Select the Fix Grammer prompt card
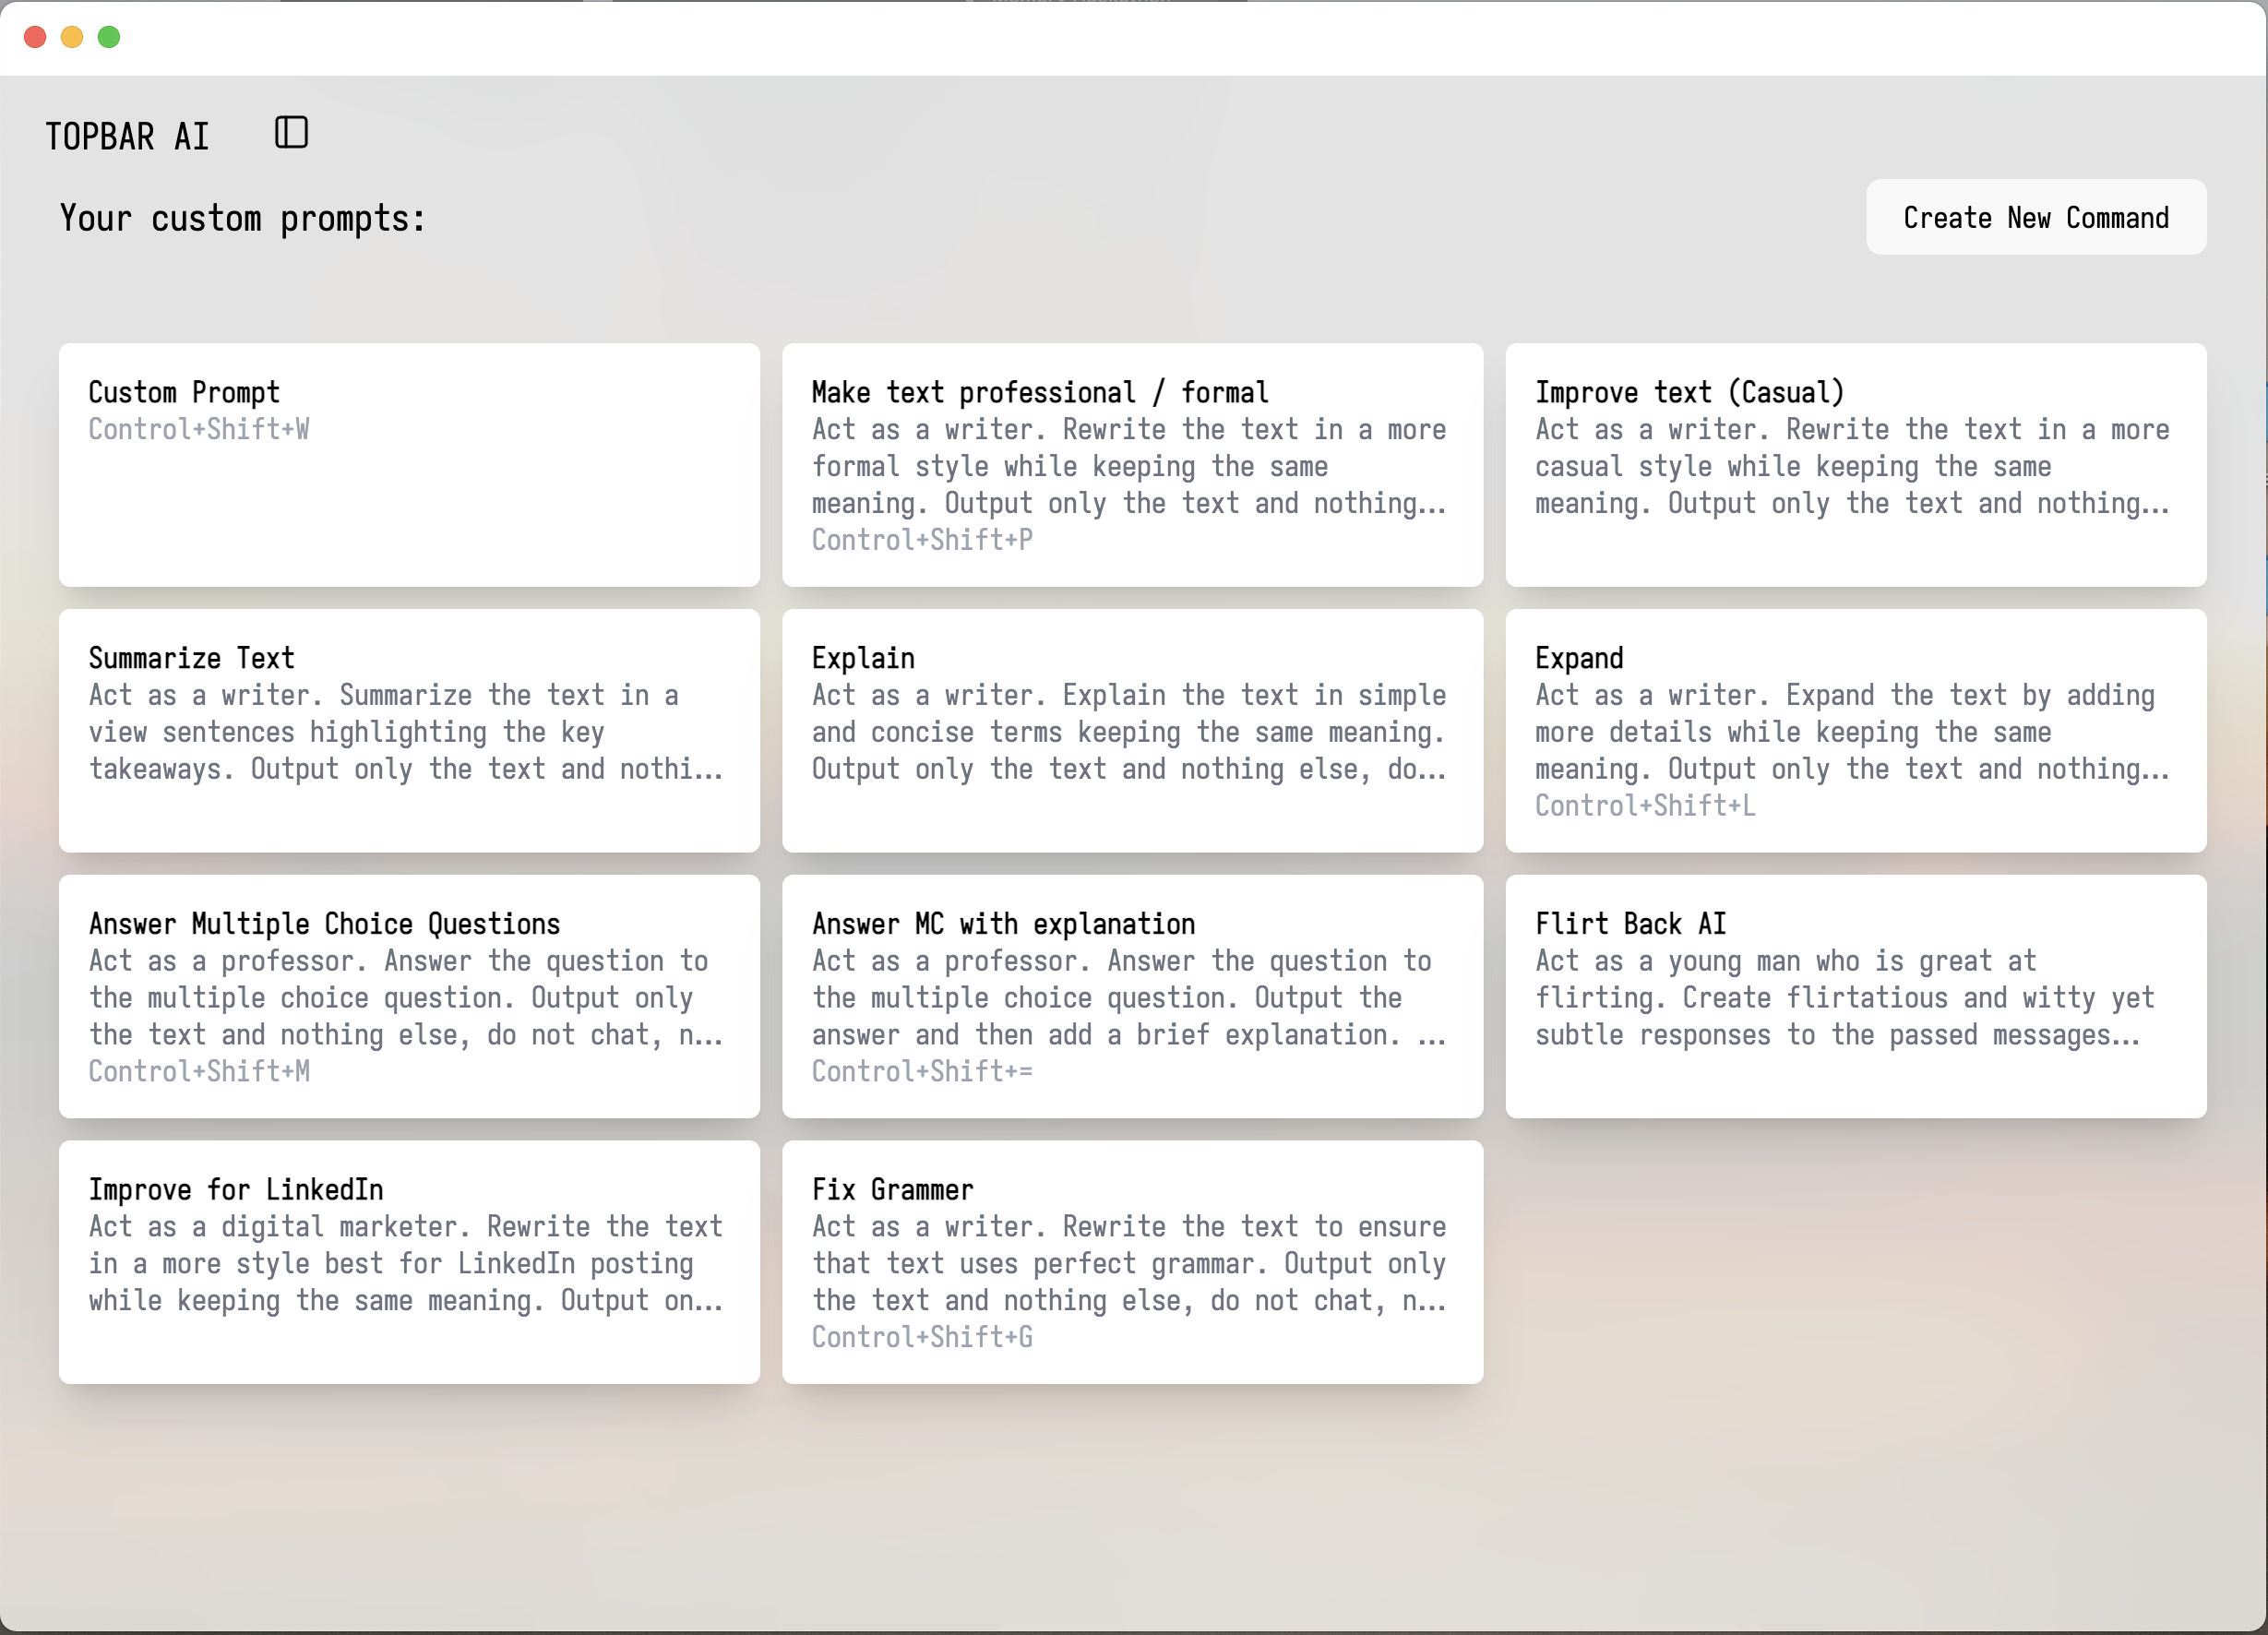2268x1635 pixels. pyautogui.click(x=1132, y=1262)
